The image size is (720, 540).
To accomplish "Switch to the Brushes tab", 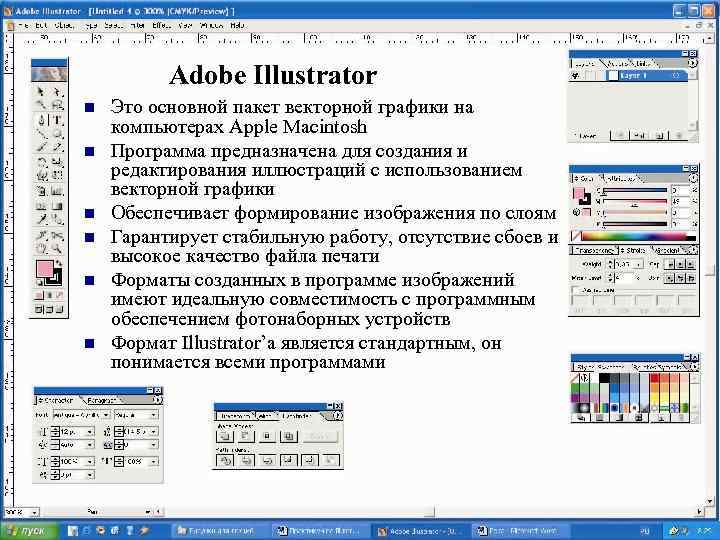I will 645,367.
